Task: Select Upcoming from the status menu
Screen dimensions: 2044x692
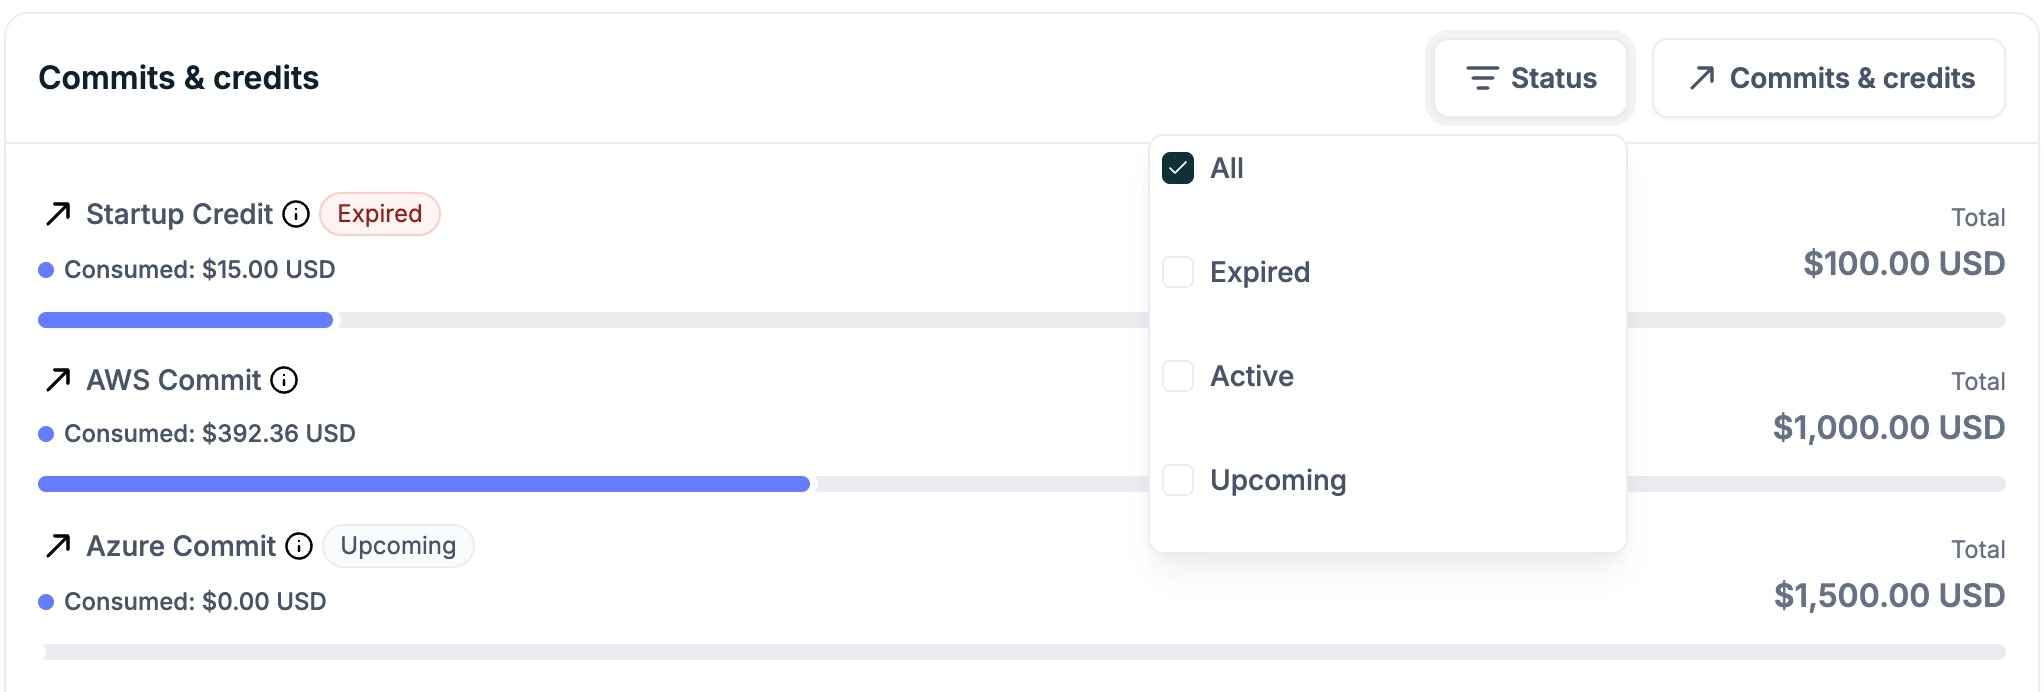Action: coord(1278,480)
